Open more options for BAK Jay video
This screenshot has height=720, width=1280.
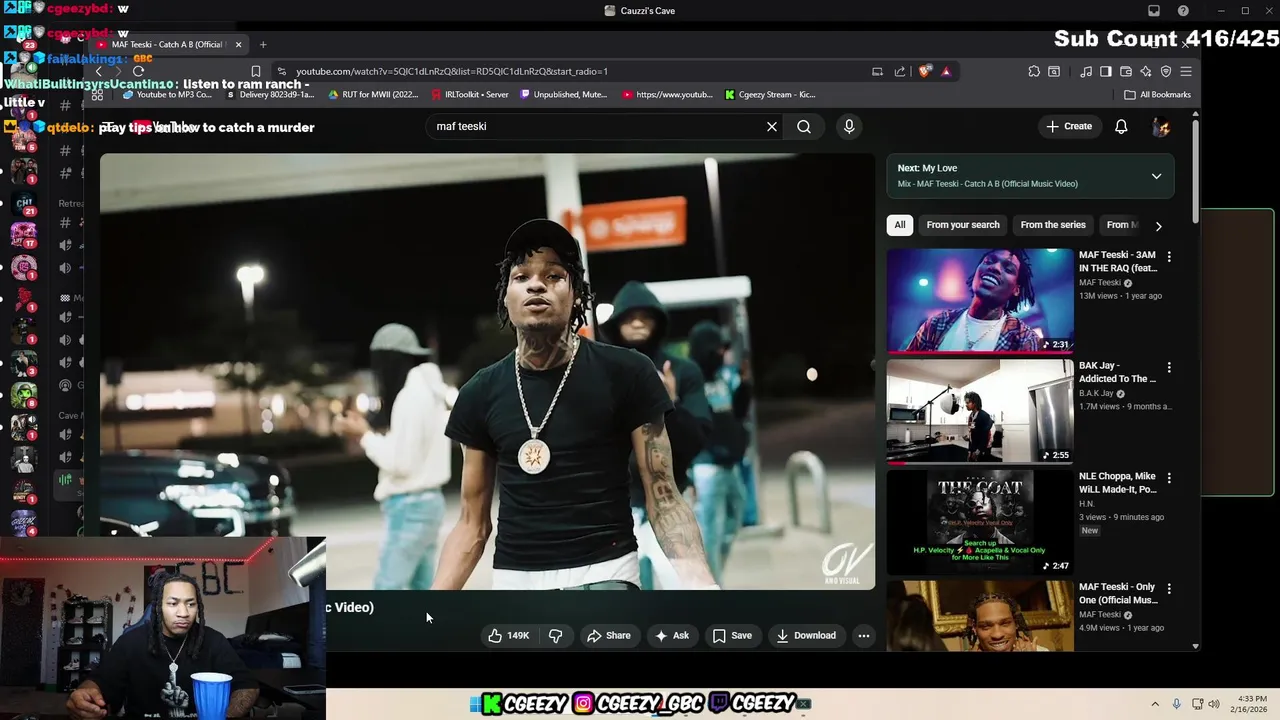click(1169, 368)
